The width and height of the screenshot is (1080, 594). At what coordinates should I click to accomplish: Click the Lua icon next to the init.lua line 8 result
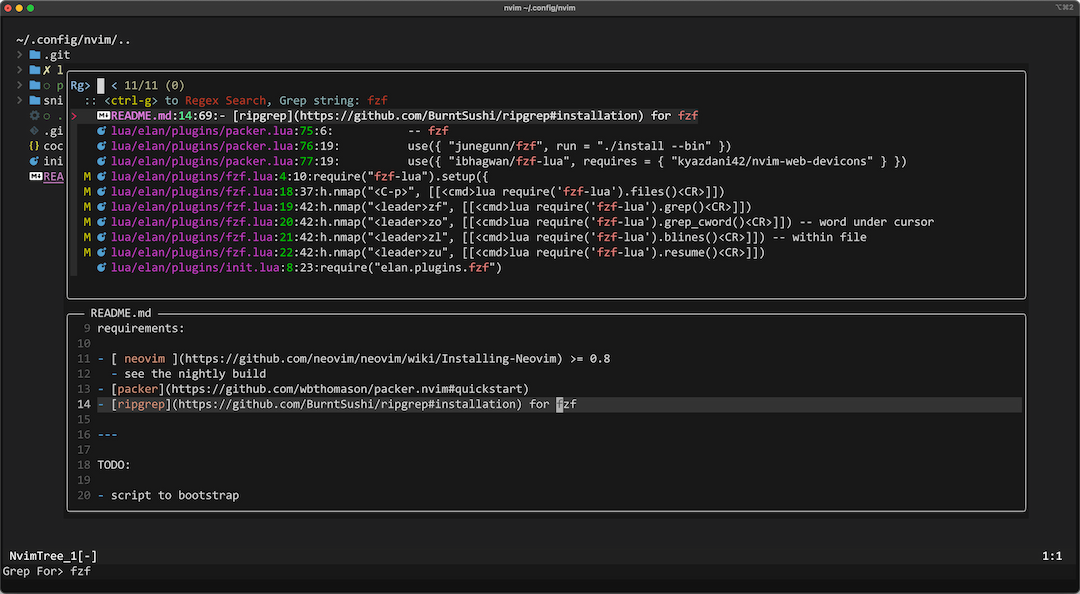[100, 267]
